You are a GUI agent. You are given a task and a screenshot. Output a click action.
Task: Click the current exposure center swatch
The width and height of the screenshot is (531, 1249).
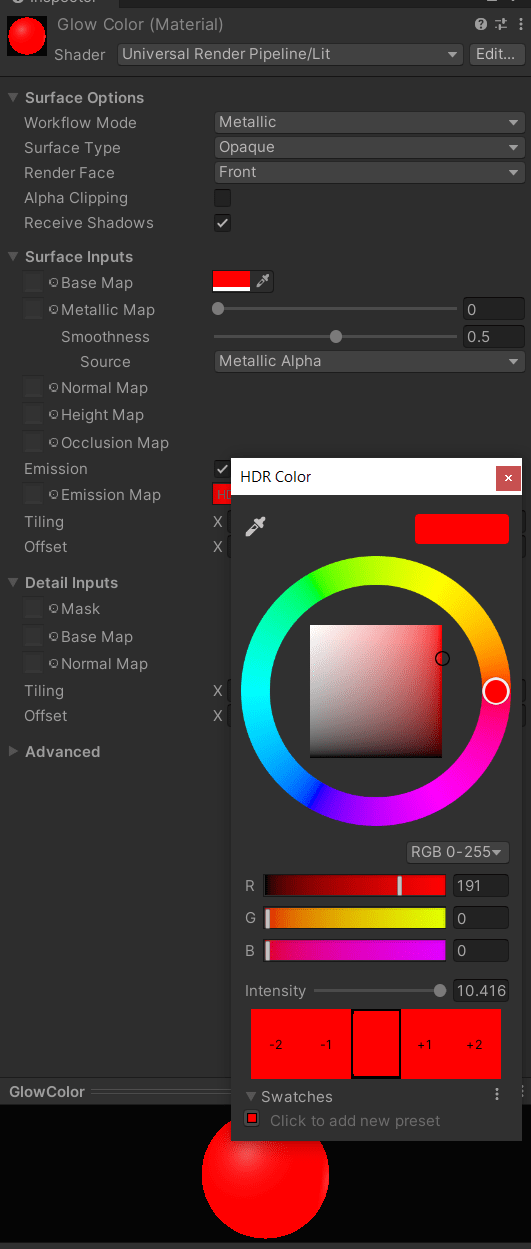pyautogui.click(x=376, y=1044)
